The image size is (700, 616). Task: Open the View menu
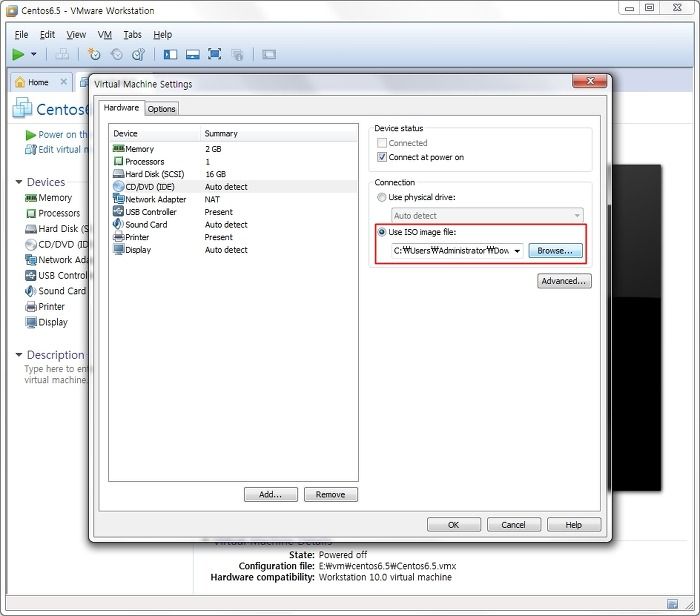point(76,34)
